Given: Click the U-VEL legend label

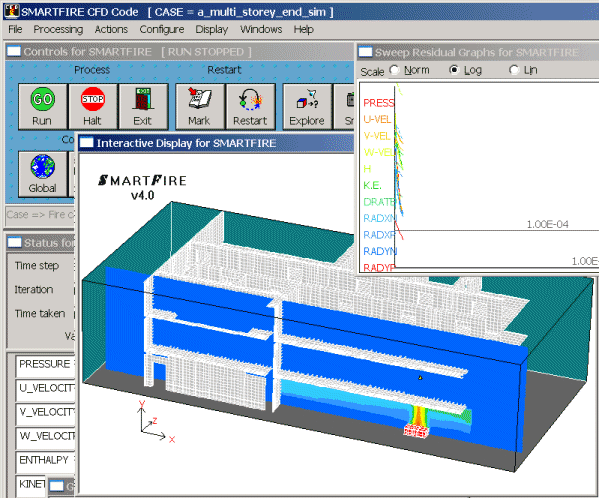Looking at the screenshot, I should 377,120.
